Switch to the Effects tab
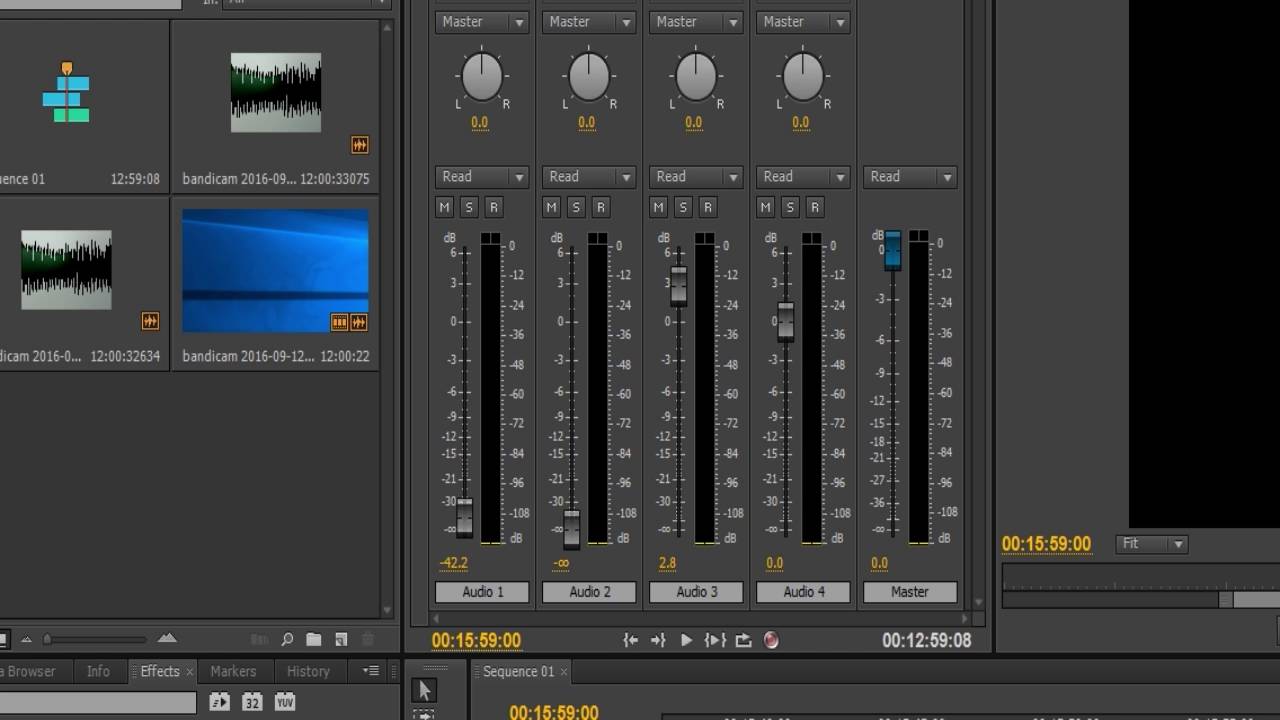The height and width of the screenshot is (720, 1280). [160, 671]
